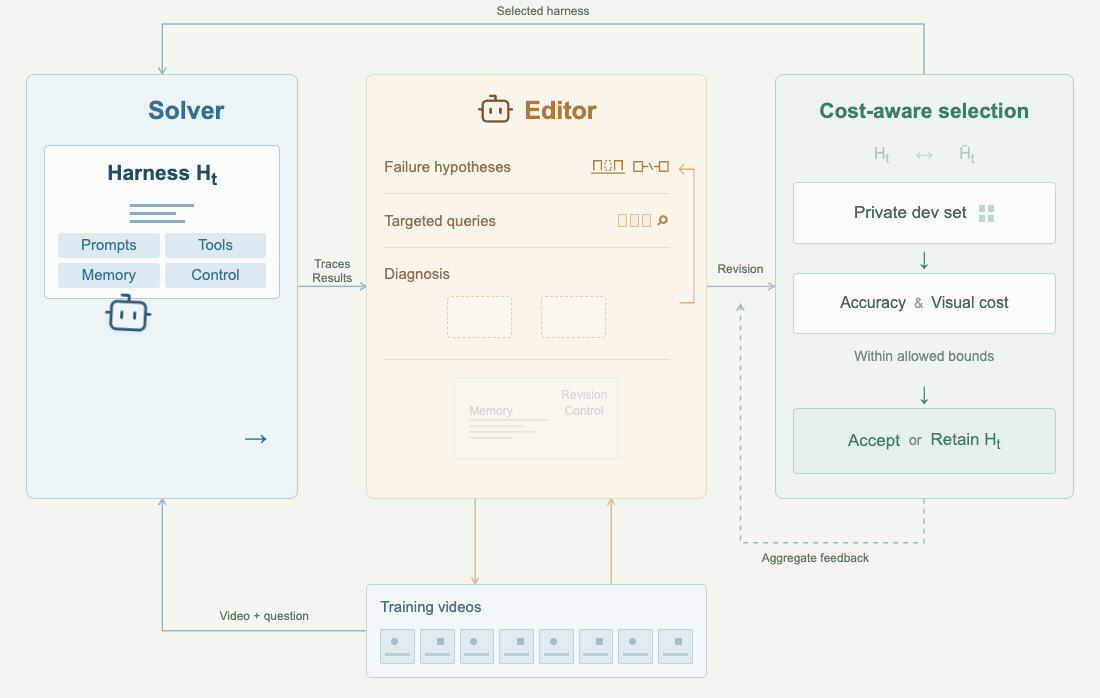The height and width of the screenshot is (698, 1100).
Task: Select the Tools chip in Harness
Action: coord(215,245)
